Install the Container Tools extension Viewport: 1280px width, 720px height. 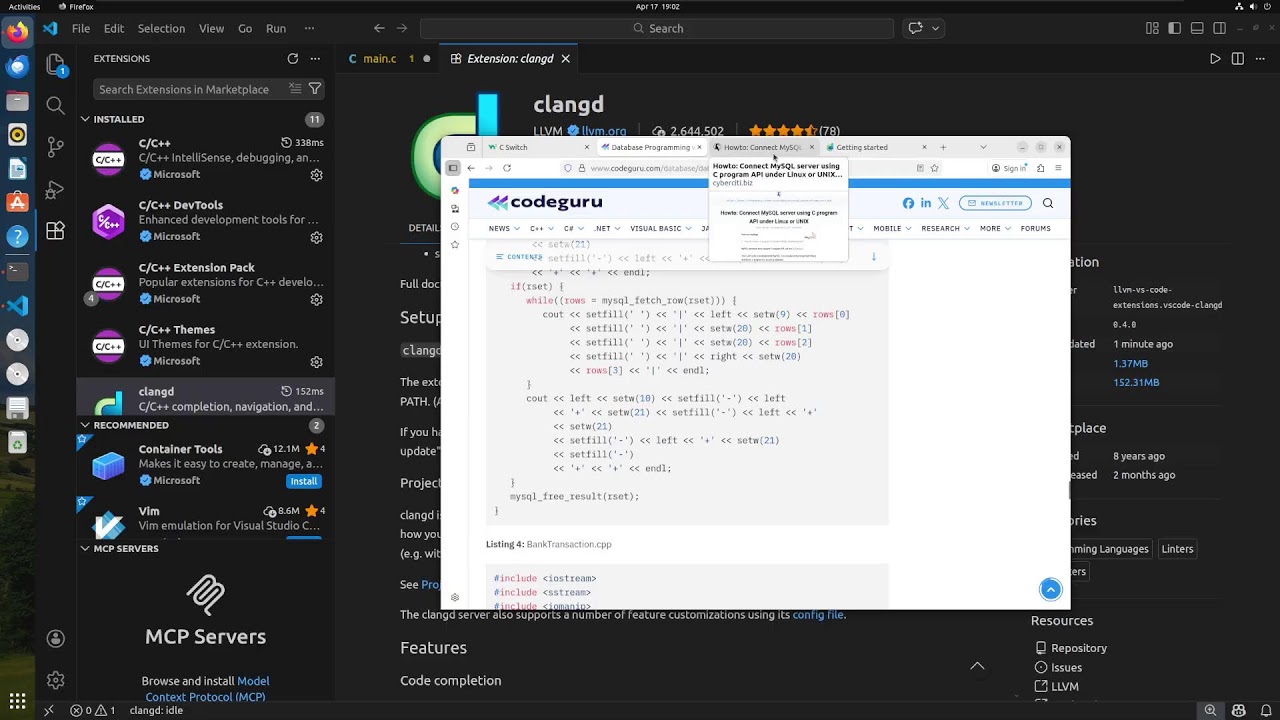[x=304, y=481]
